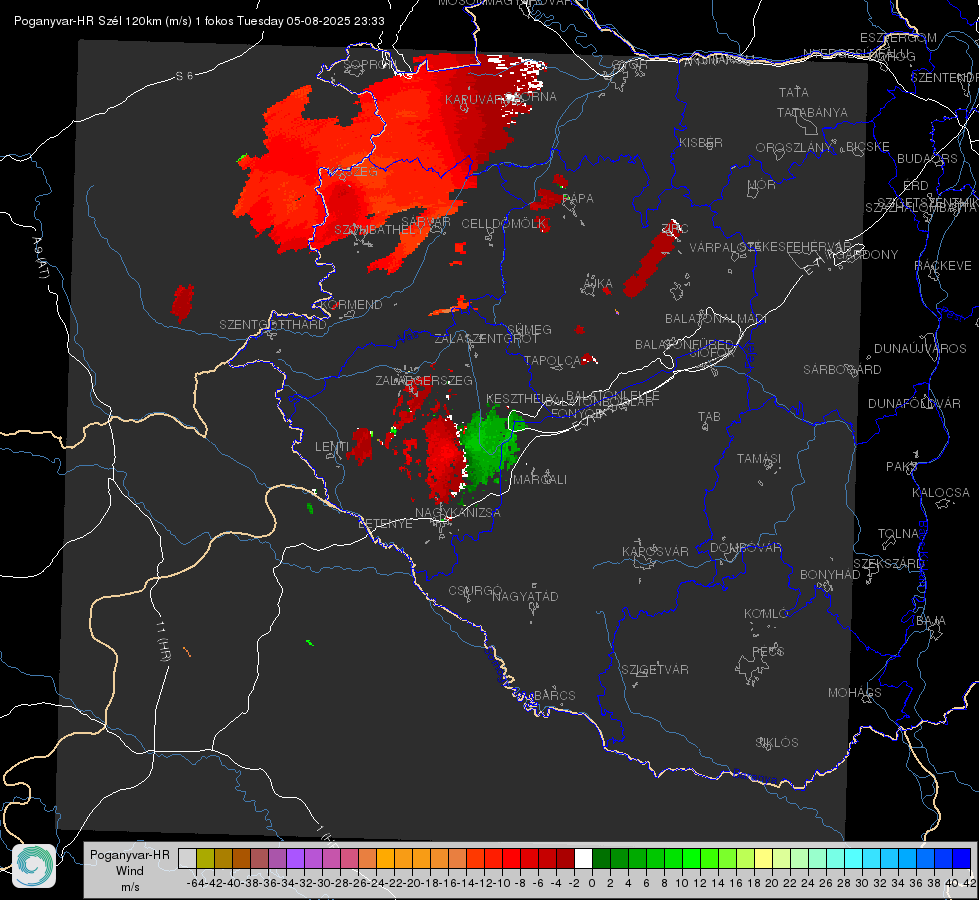Screen dimensions: 979x900
Task: Click the 'DUNAUJVAROS' city label
Action: pyautogui.click(x=920, y=349)
